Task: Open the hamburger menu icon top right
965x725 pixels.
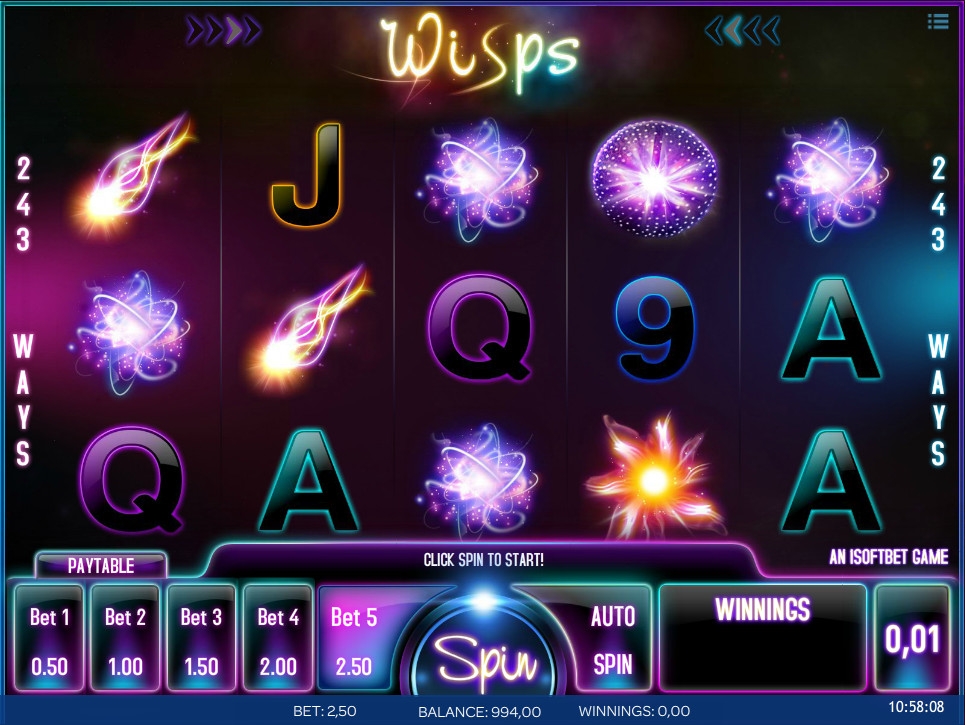Action: click(x=938, y=22)
